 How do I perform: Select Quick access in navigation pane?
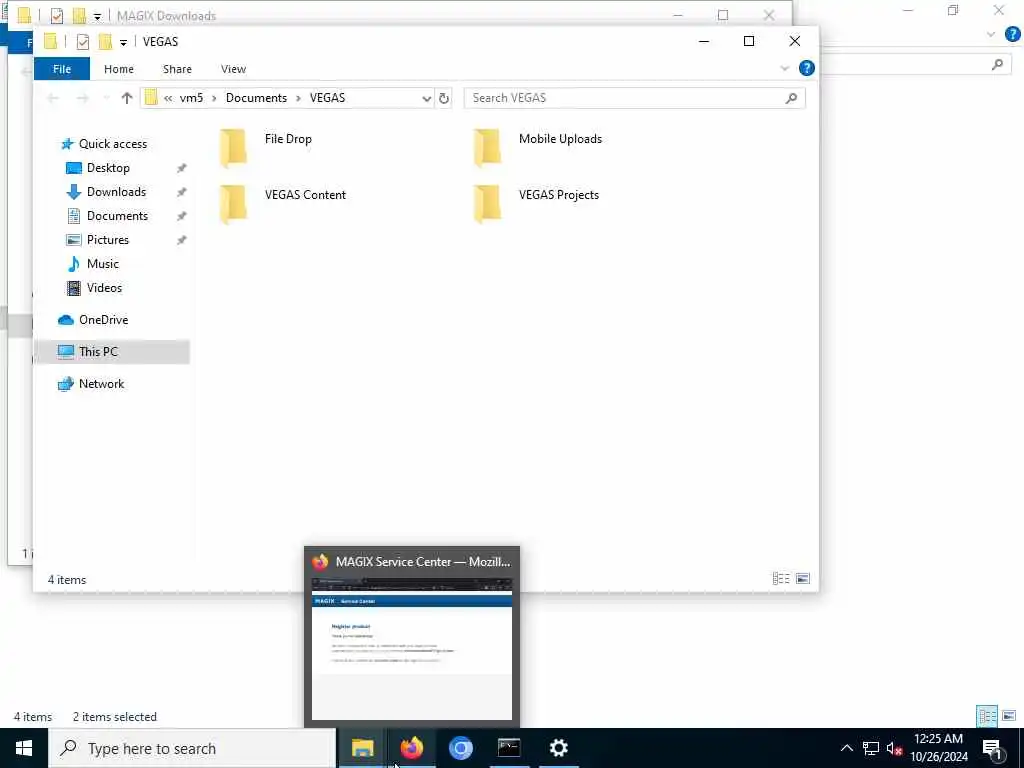click(112, 144)
